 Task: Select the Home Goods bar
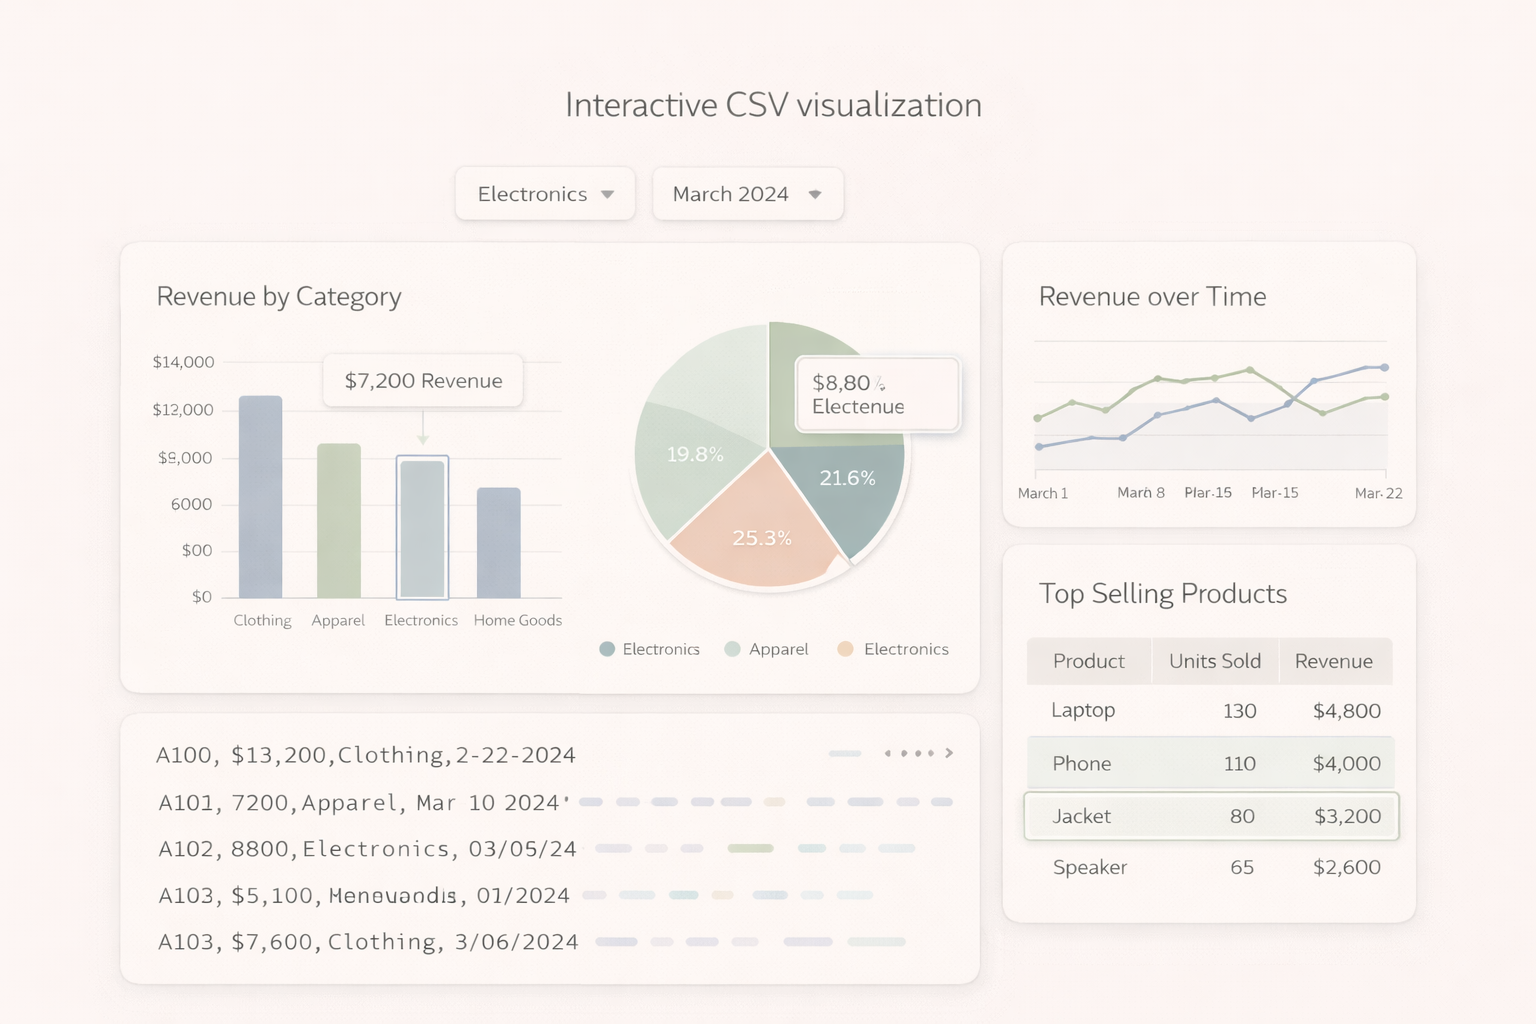pos(499,542)
